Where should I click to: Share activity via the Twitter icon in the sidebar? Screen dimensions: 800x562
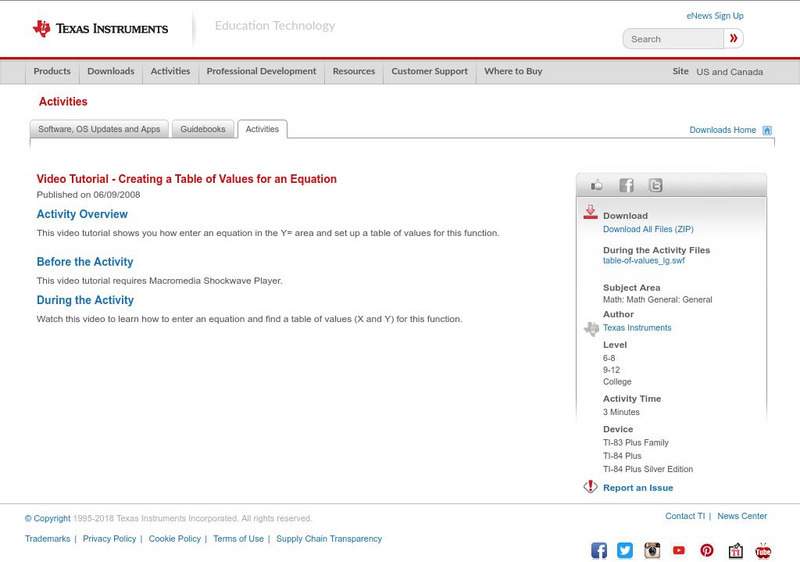(x=656, y=185)
